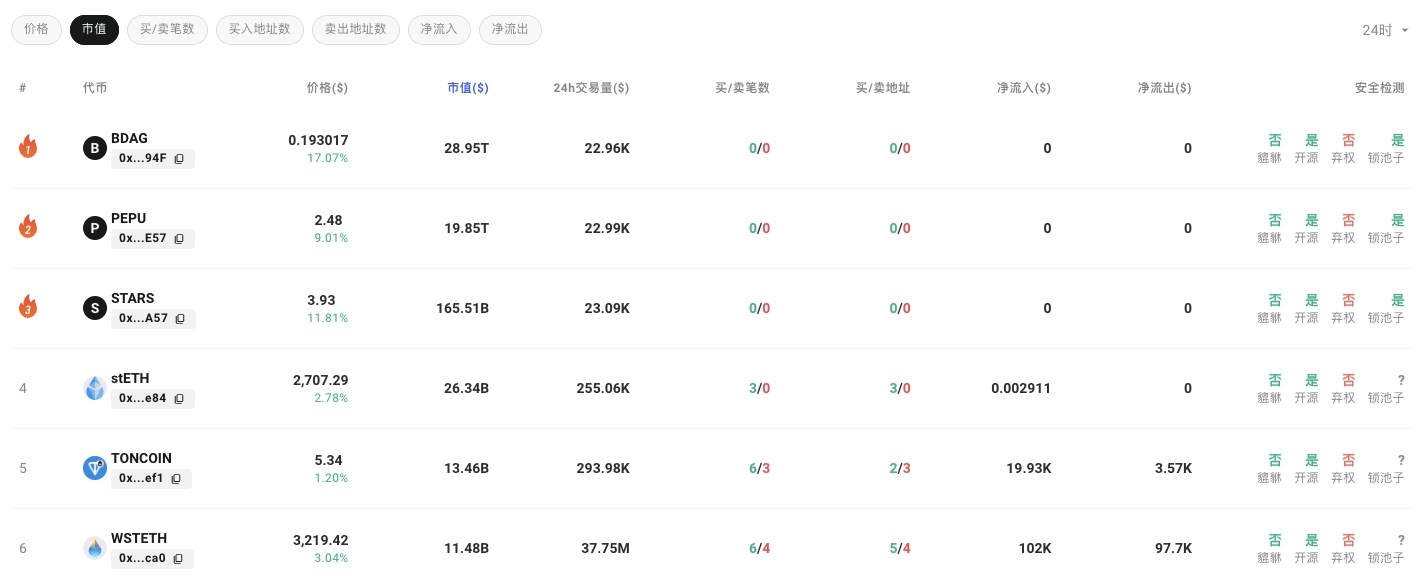The height and width of the screenshot is (583, 1425).
Task: Select the 市值 filter tab
Action: click(x=94, y=30)
